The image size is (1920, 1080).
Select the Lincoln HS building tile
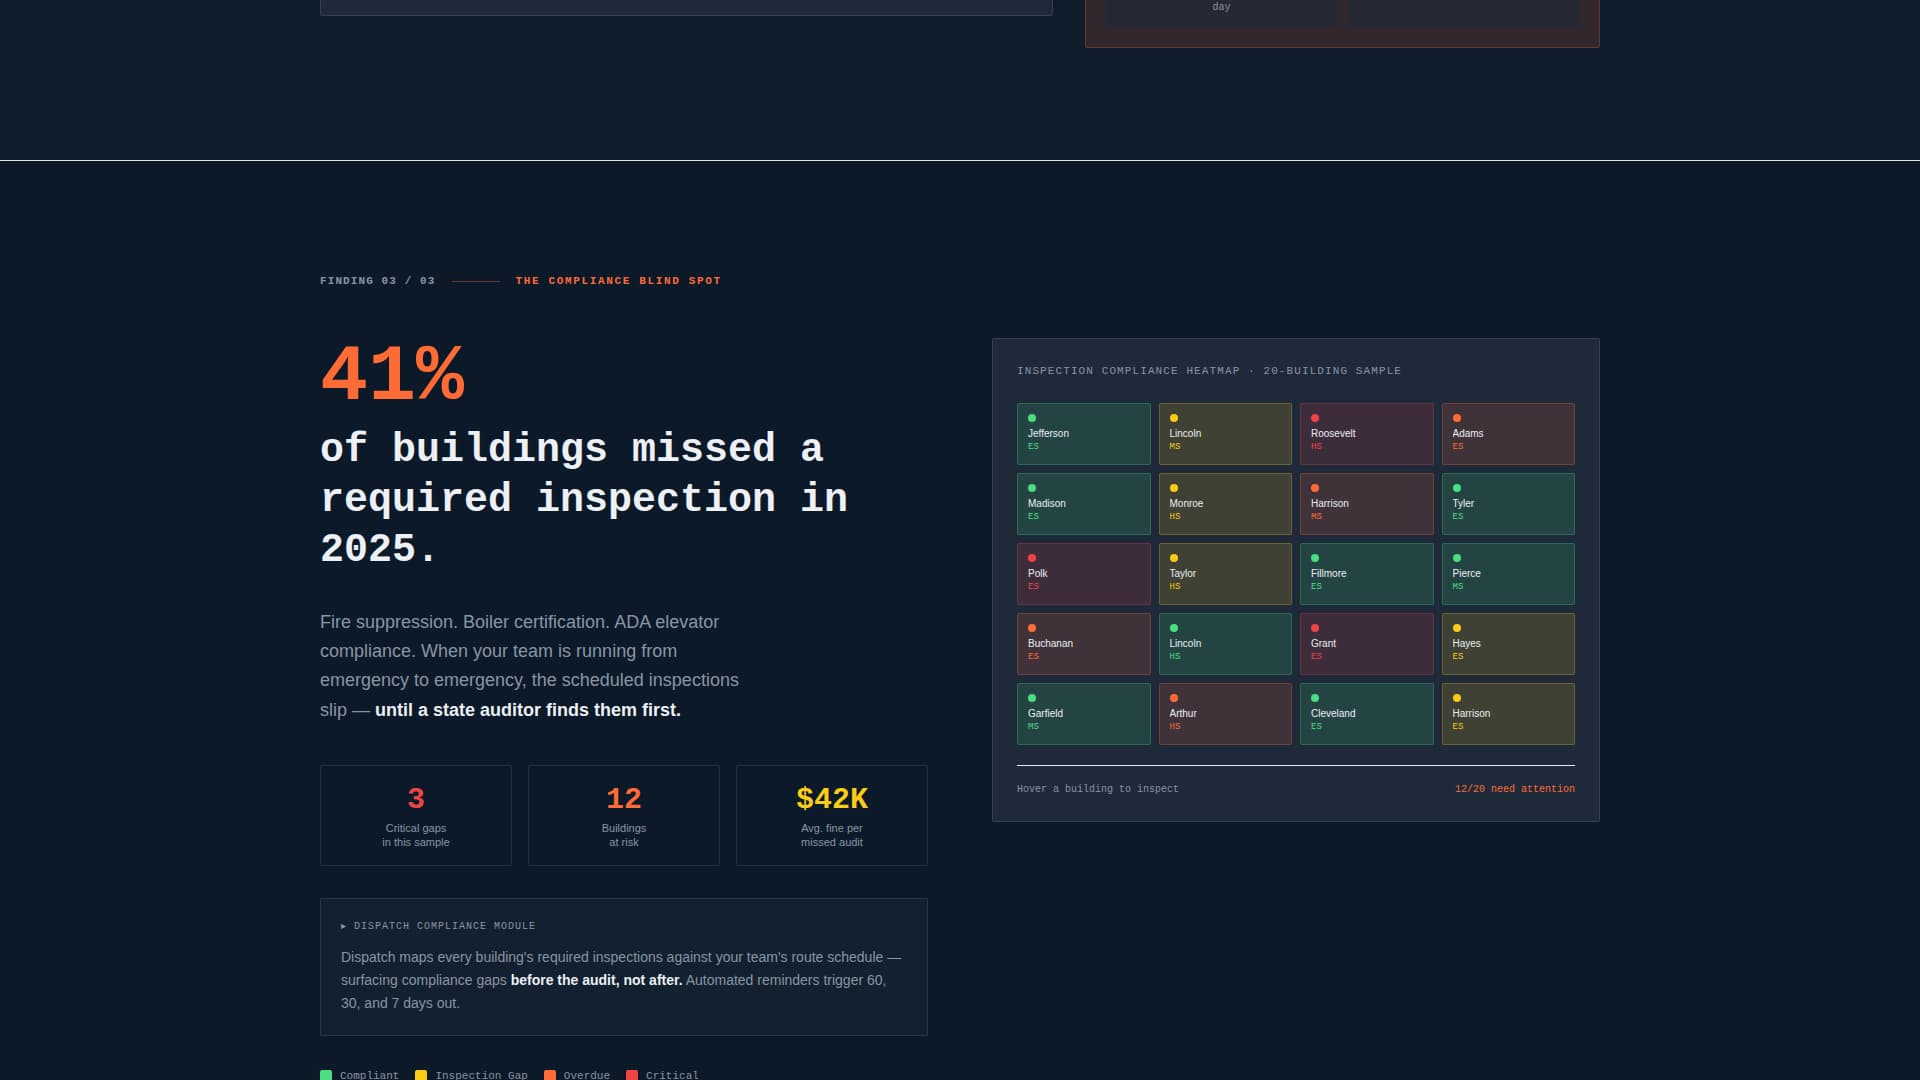click(1225, 644)
